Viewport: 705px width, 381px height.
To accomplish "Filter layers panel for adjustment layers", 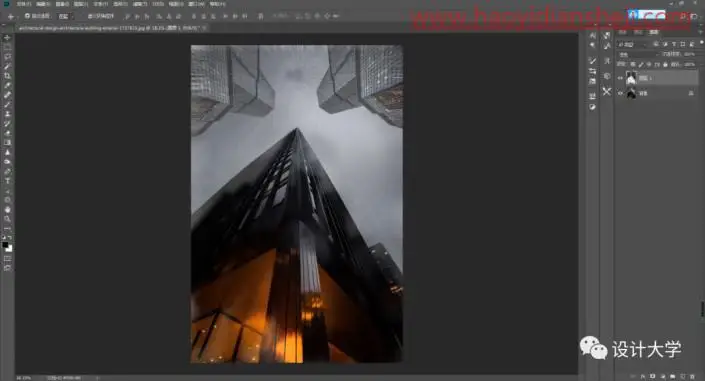I will pos(665,44).
